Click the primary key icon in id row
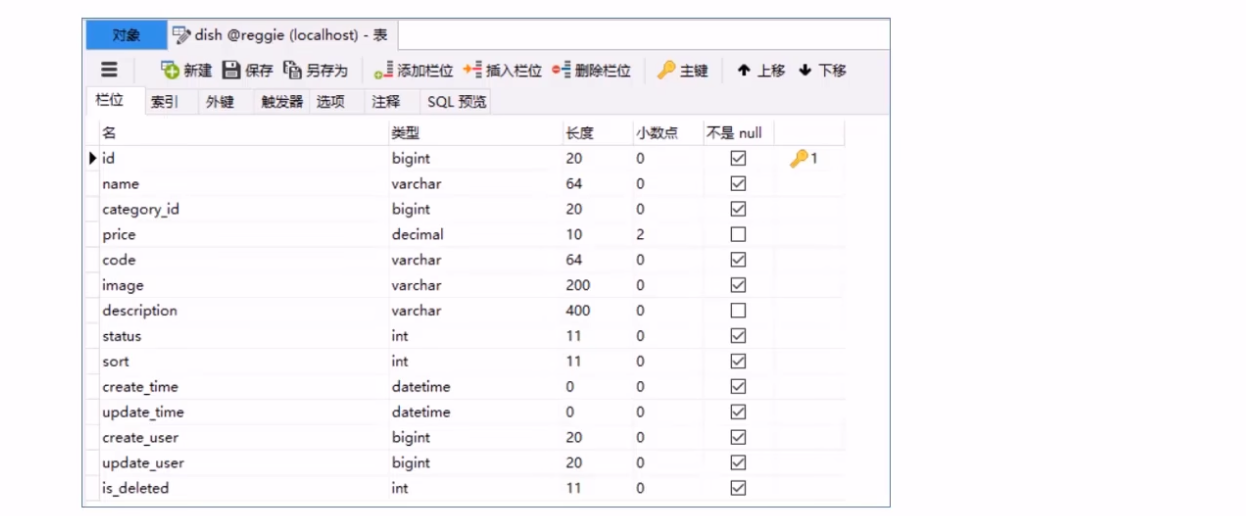 point(798,158)
